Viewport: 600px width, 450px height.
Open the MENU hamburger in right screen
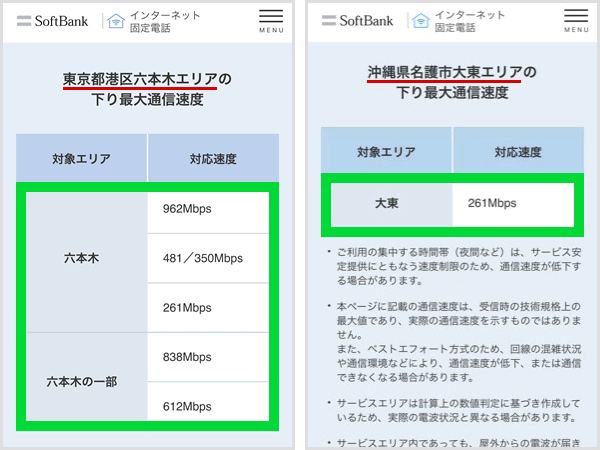576,21
